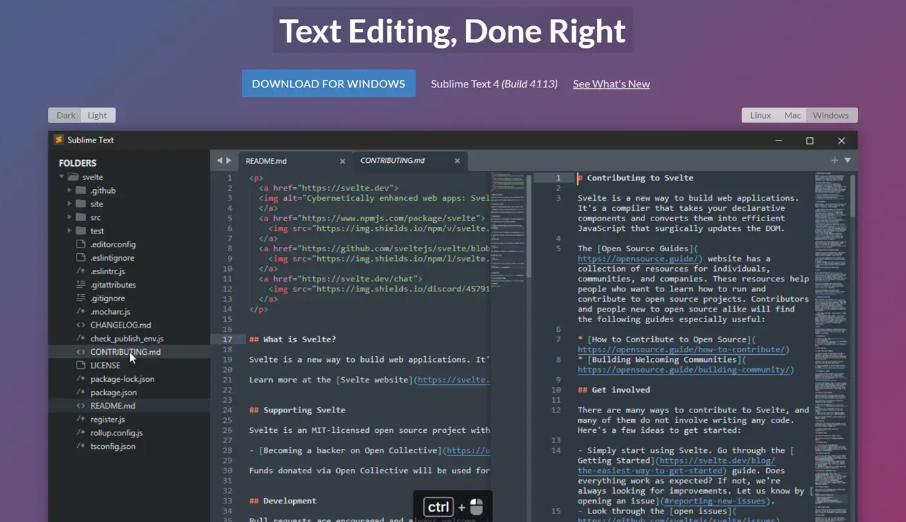Screen dimensions: 906x522
Task: Expand the test folder arrow
Action: [x=69, y=230]
